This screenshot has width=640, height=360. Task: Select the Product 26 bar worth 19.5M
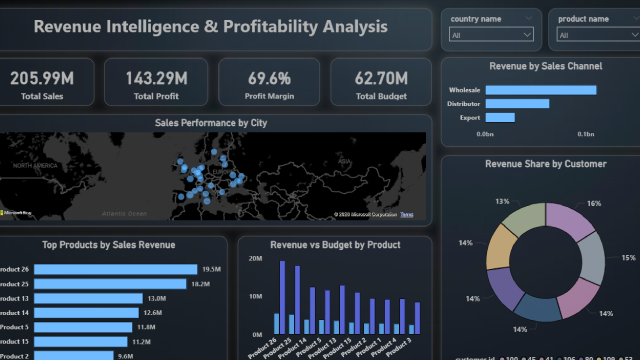click(116, 269)
